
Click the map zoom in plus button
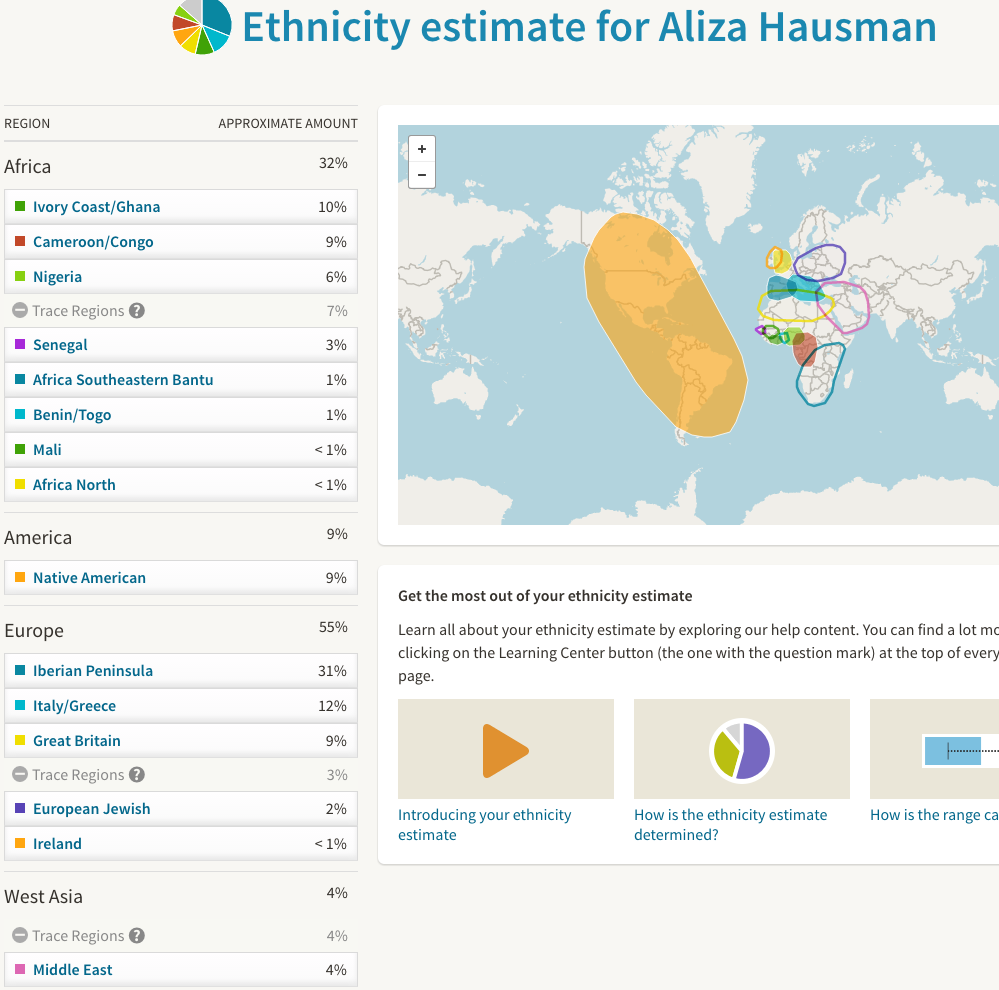(x=422, y=149)
